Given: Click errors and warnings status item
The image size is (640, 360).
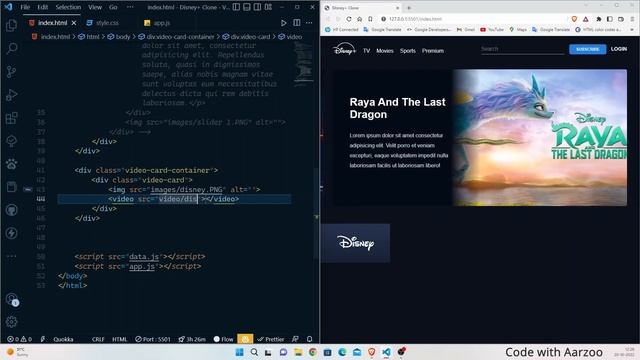Looking at the screenshot, I should (x=19, y=339).
